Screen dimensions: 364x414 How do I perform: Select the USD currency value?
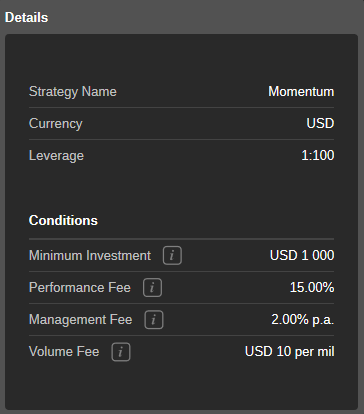coord(320,124)
